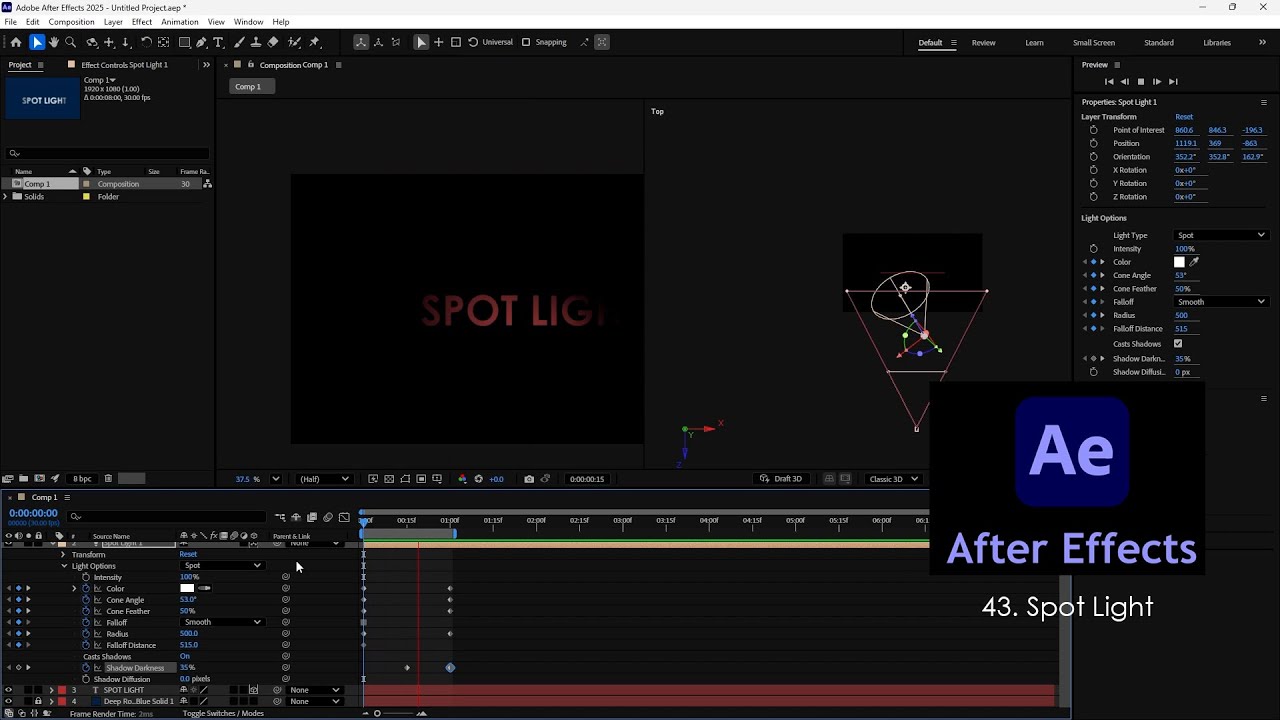Hide the Deep Royal Blue Solid layer eye
This screenshot has height=720, width=1280.
[8, 701]
